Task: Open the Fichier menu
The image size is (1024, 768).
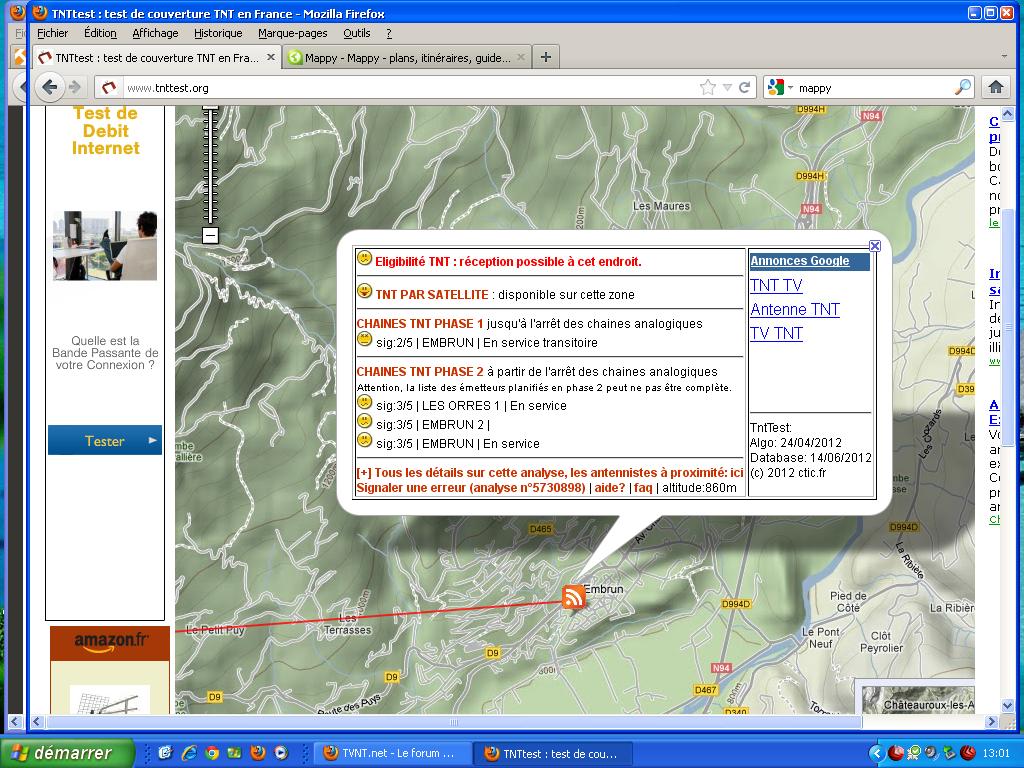Action: 52,33
